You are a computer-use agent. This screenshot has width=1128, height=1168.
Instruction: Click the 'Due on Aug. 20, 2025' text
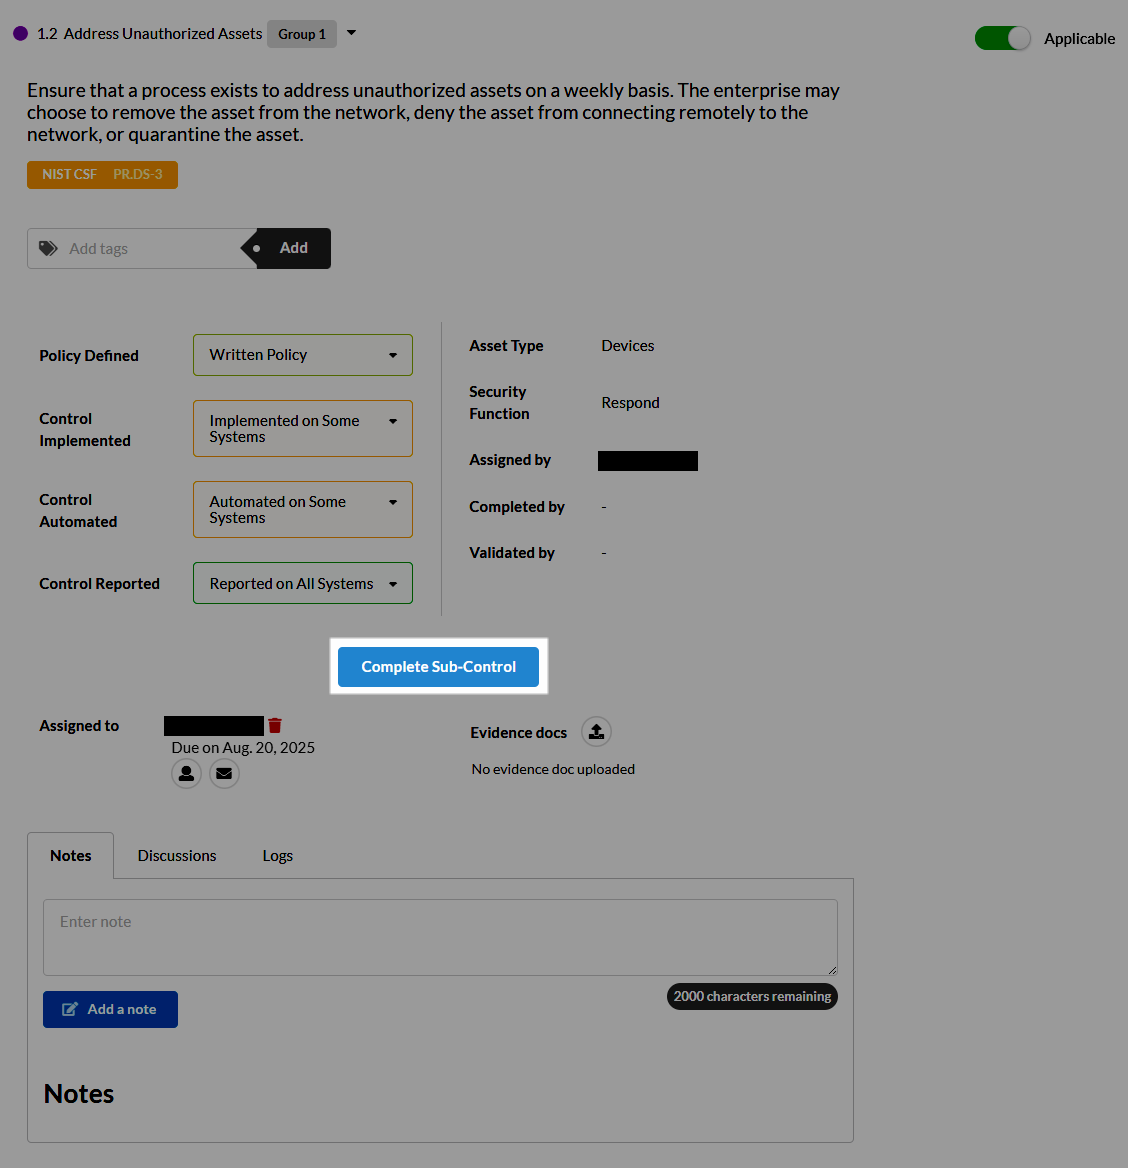click(243, 747)
